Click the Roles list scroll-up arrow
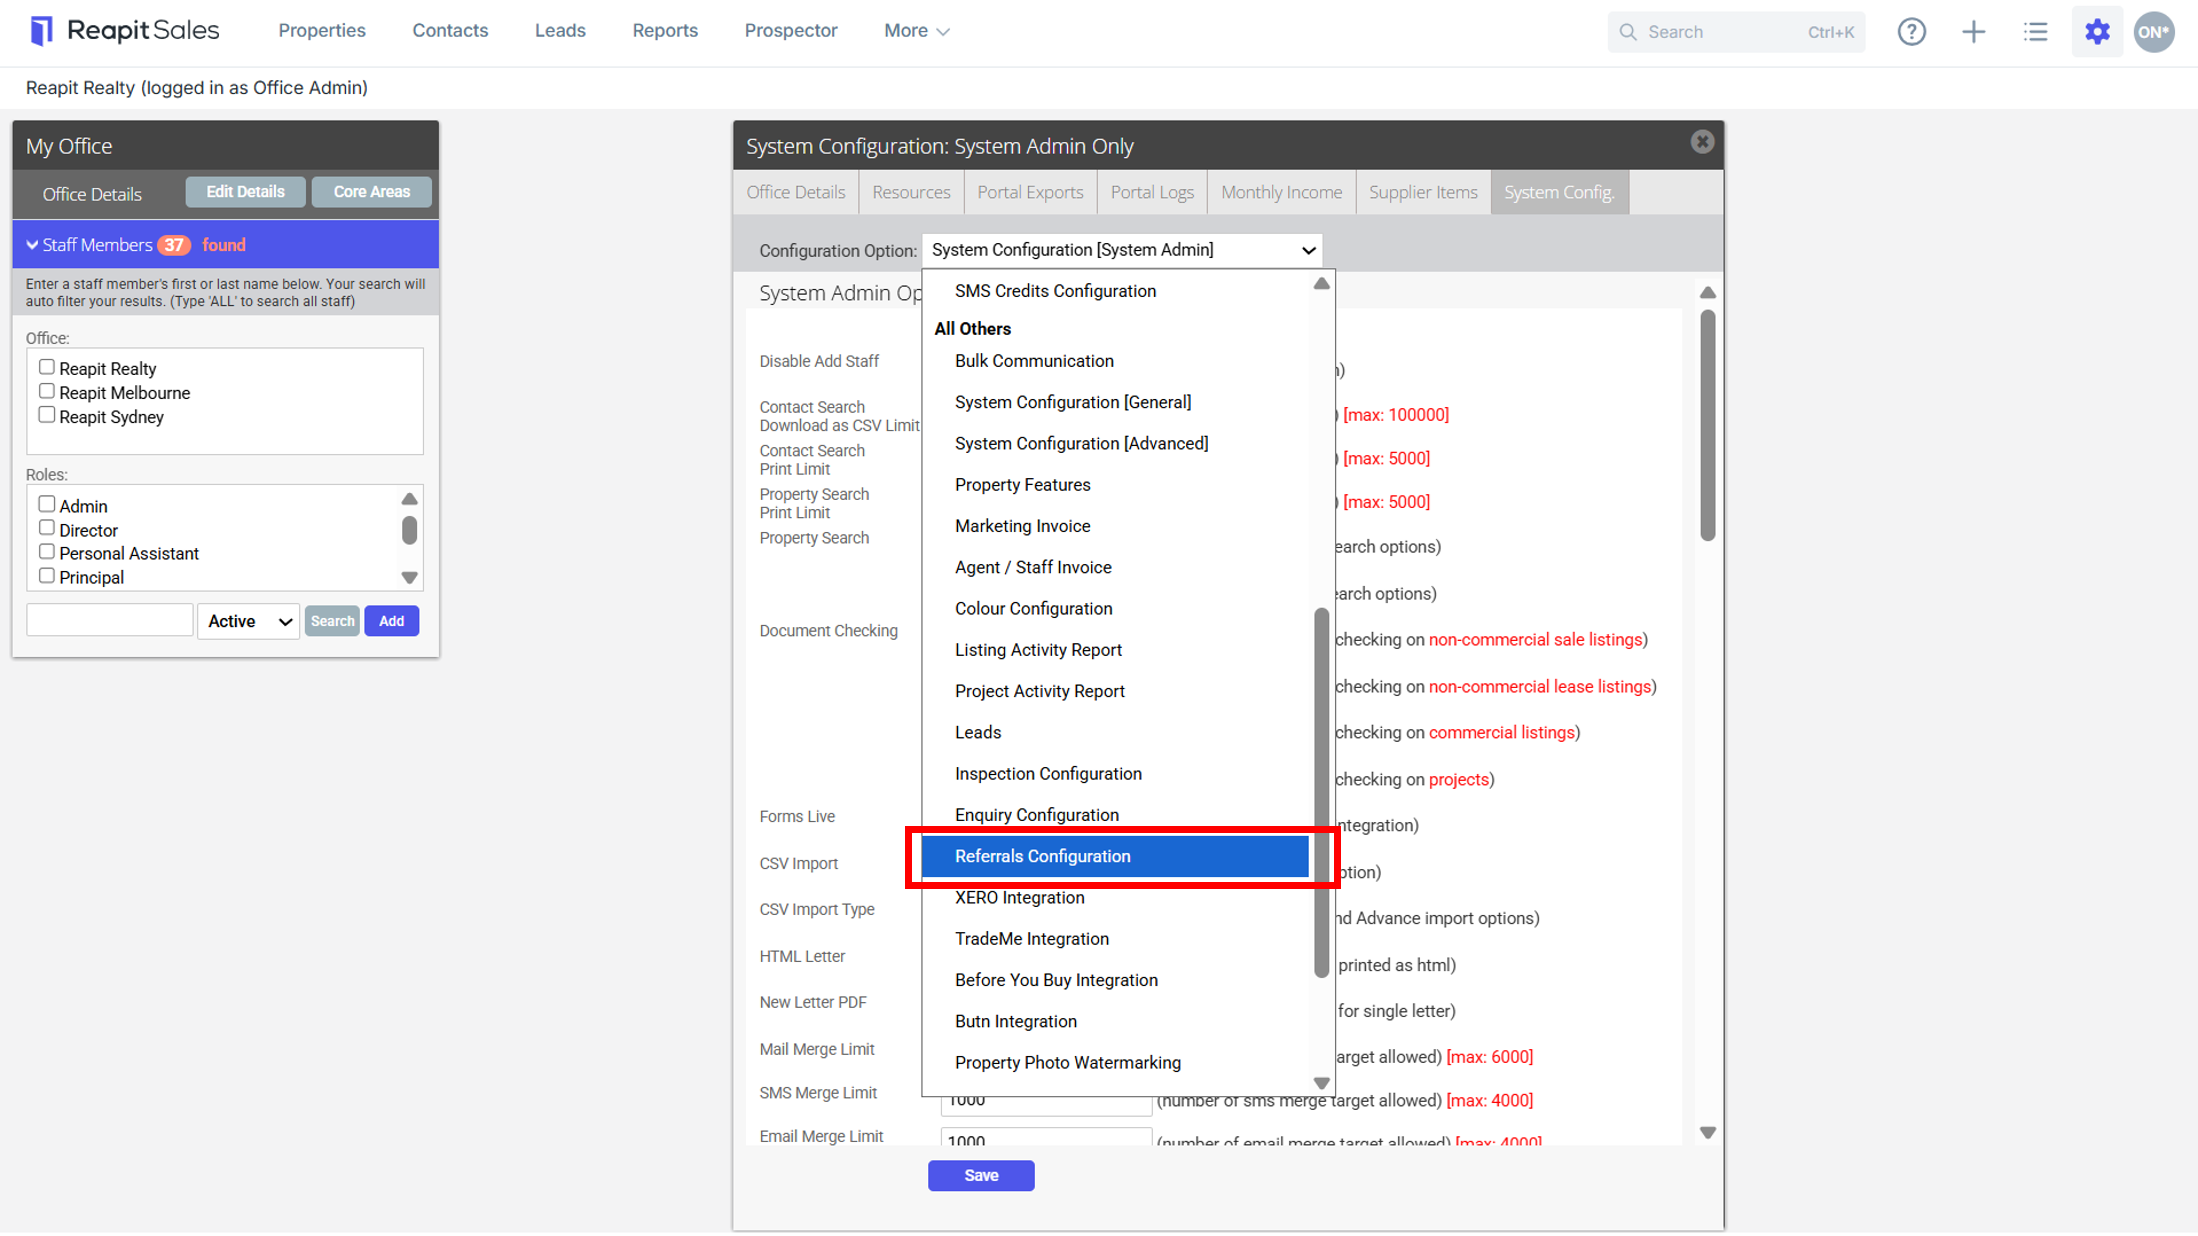This screenshot has width=2198, height=1236. (x=409, y=499)
